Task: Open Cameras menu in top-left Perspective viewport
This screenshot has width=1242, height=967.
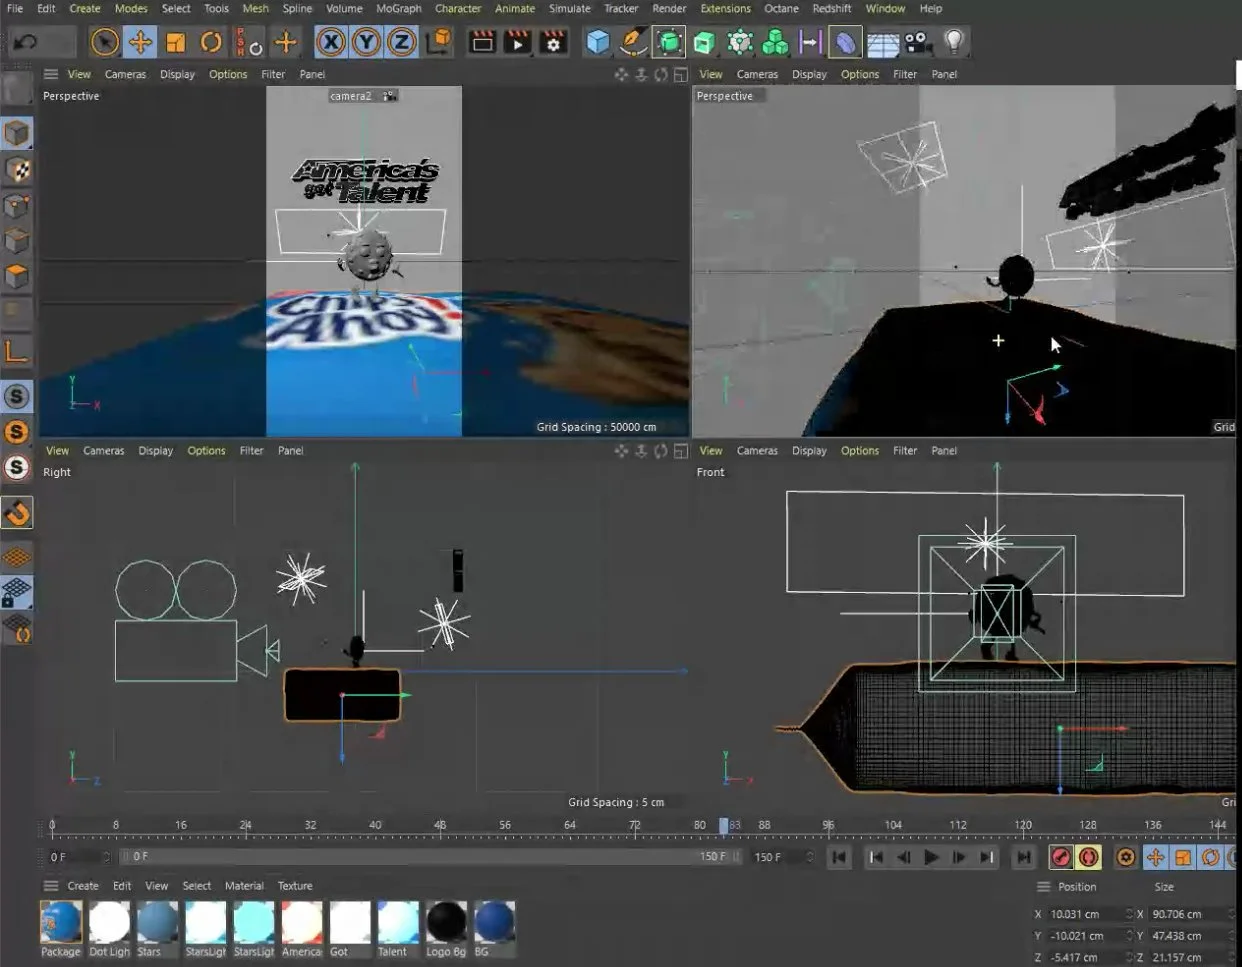Action: (125, 74)
